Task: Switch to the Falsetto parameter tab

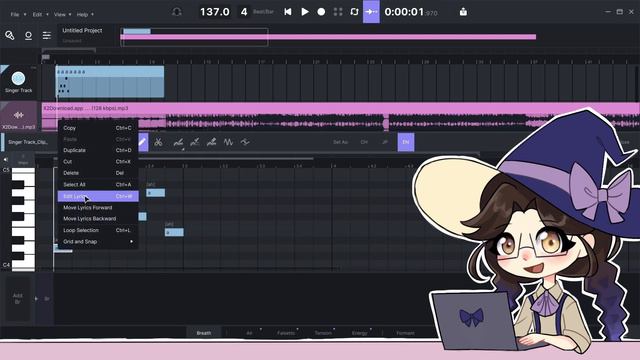Action: pyautogui.click(x=286, y=333)
